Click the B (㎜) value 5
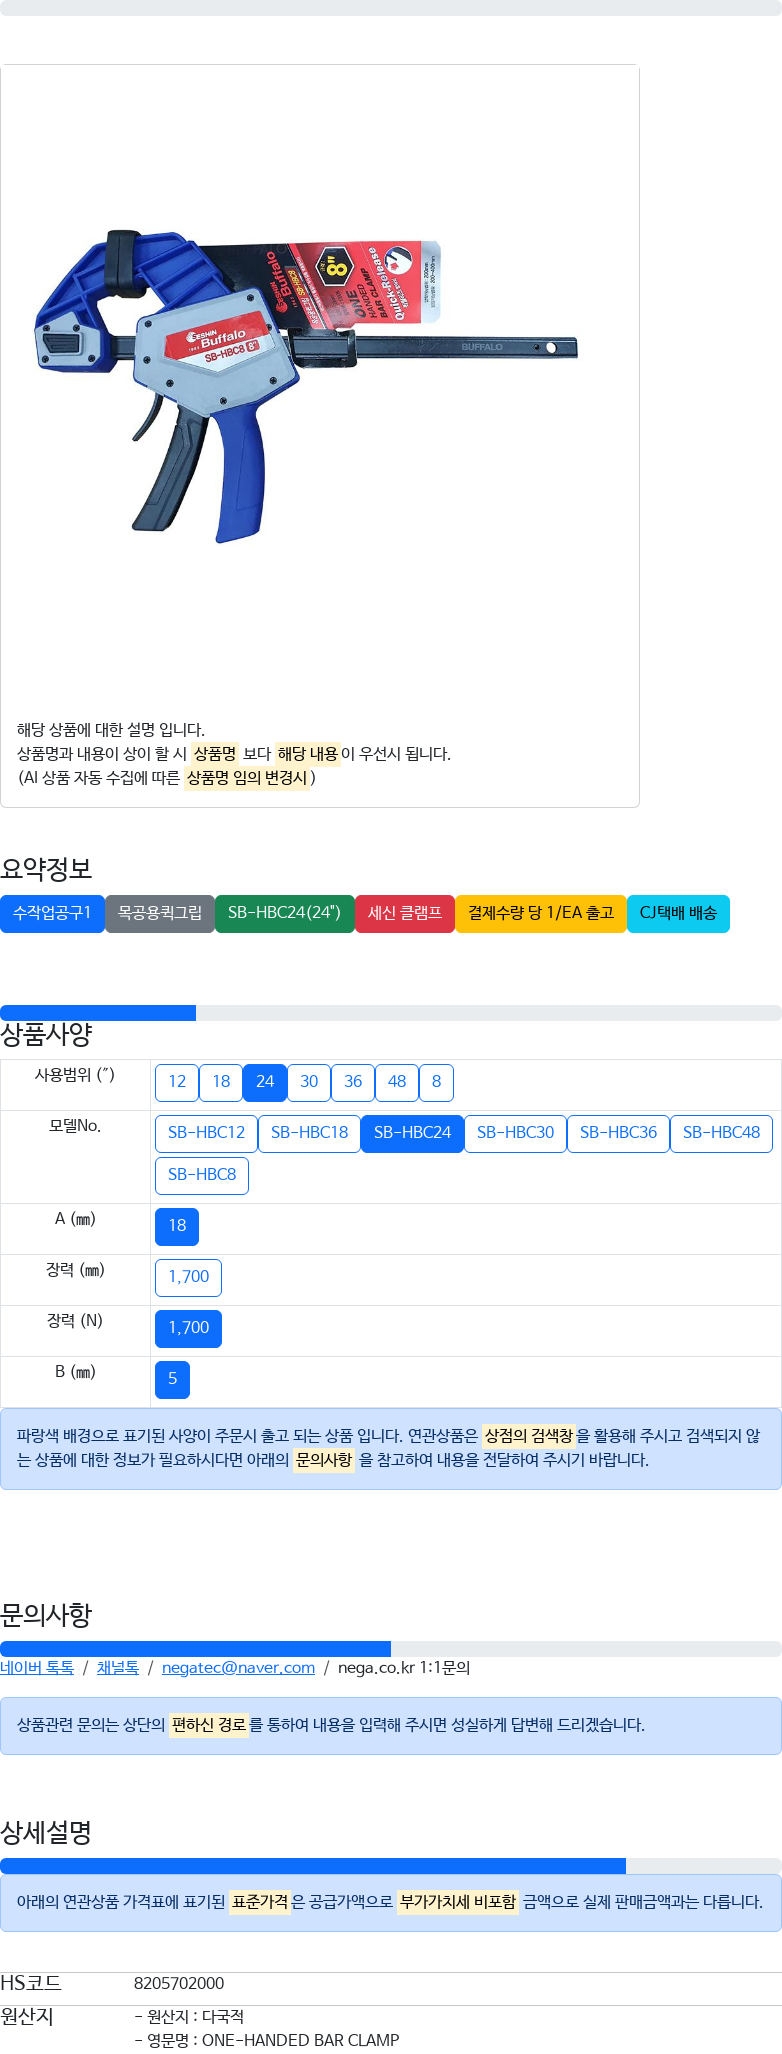This screenshot has height=2054, width=782. tap(172, 1379)
